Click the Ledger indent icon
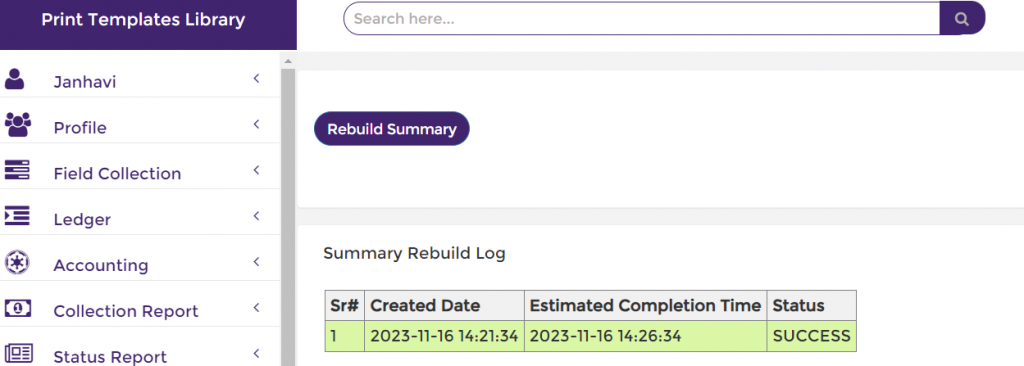The height and width of the screenshot is (366, 1024). pos(17,216)
